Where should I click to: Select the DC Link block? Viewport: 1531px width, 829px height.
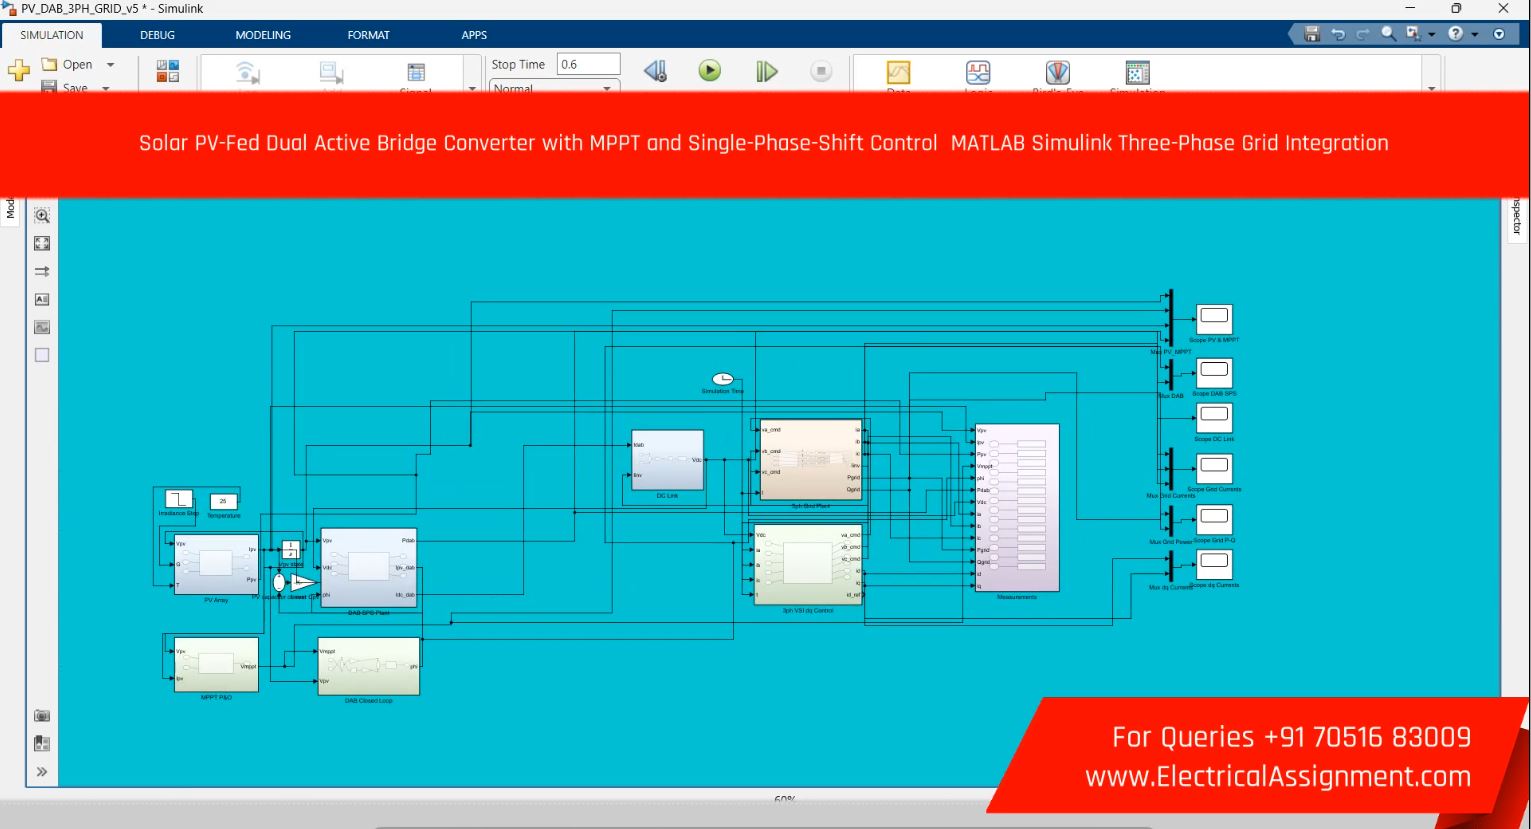point(667,460)
